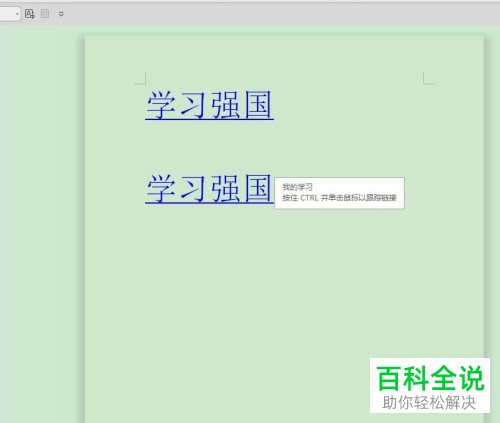
Task: Click the document page with plus icon
Action: coord(30,14)
